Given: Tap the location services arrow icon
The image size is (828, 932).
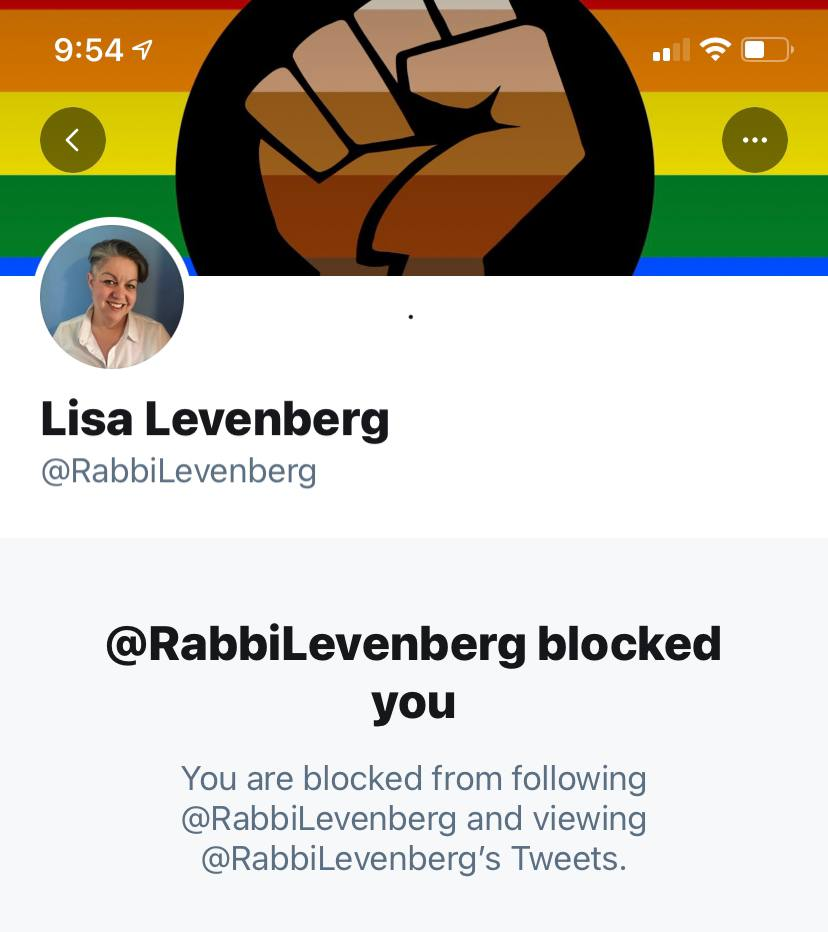Looking at the screenshot, I should click(143, 49).
